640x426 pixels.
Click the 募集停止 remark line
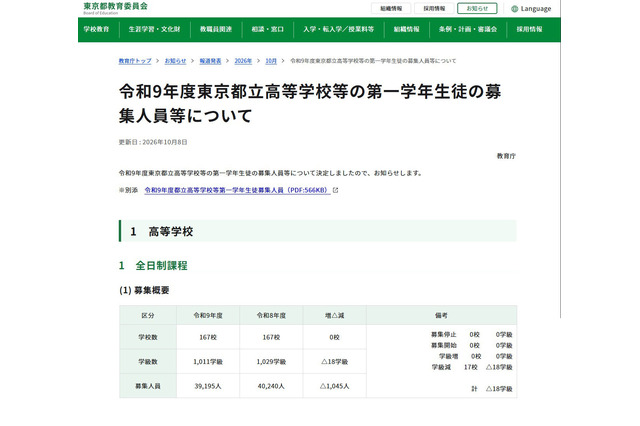[471, 335]
